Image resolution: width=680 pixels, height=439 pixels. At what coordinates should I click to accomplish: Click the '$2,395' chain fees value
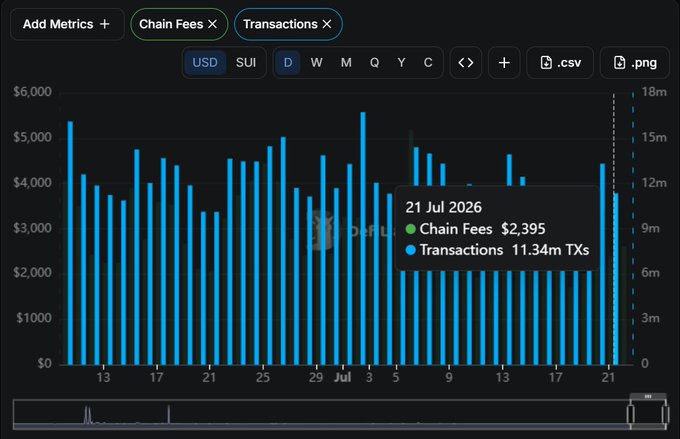pyautogui.click(x=523, y=229)
